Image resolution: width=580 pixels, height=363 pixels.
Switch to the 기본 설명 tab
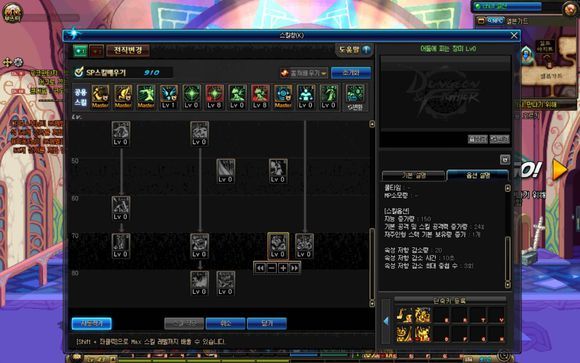pos(414,175)
